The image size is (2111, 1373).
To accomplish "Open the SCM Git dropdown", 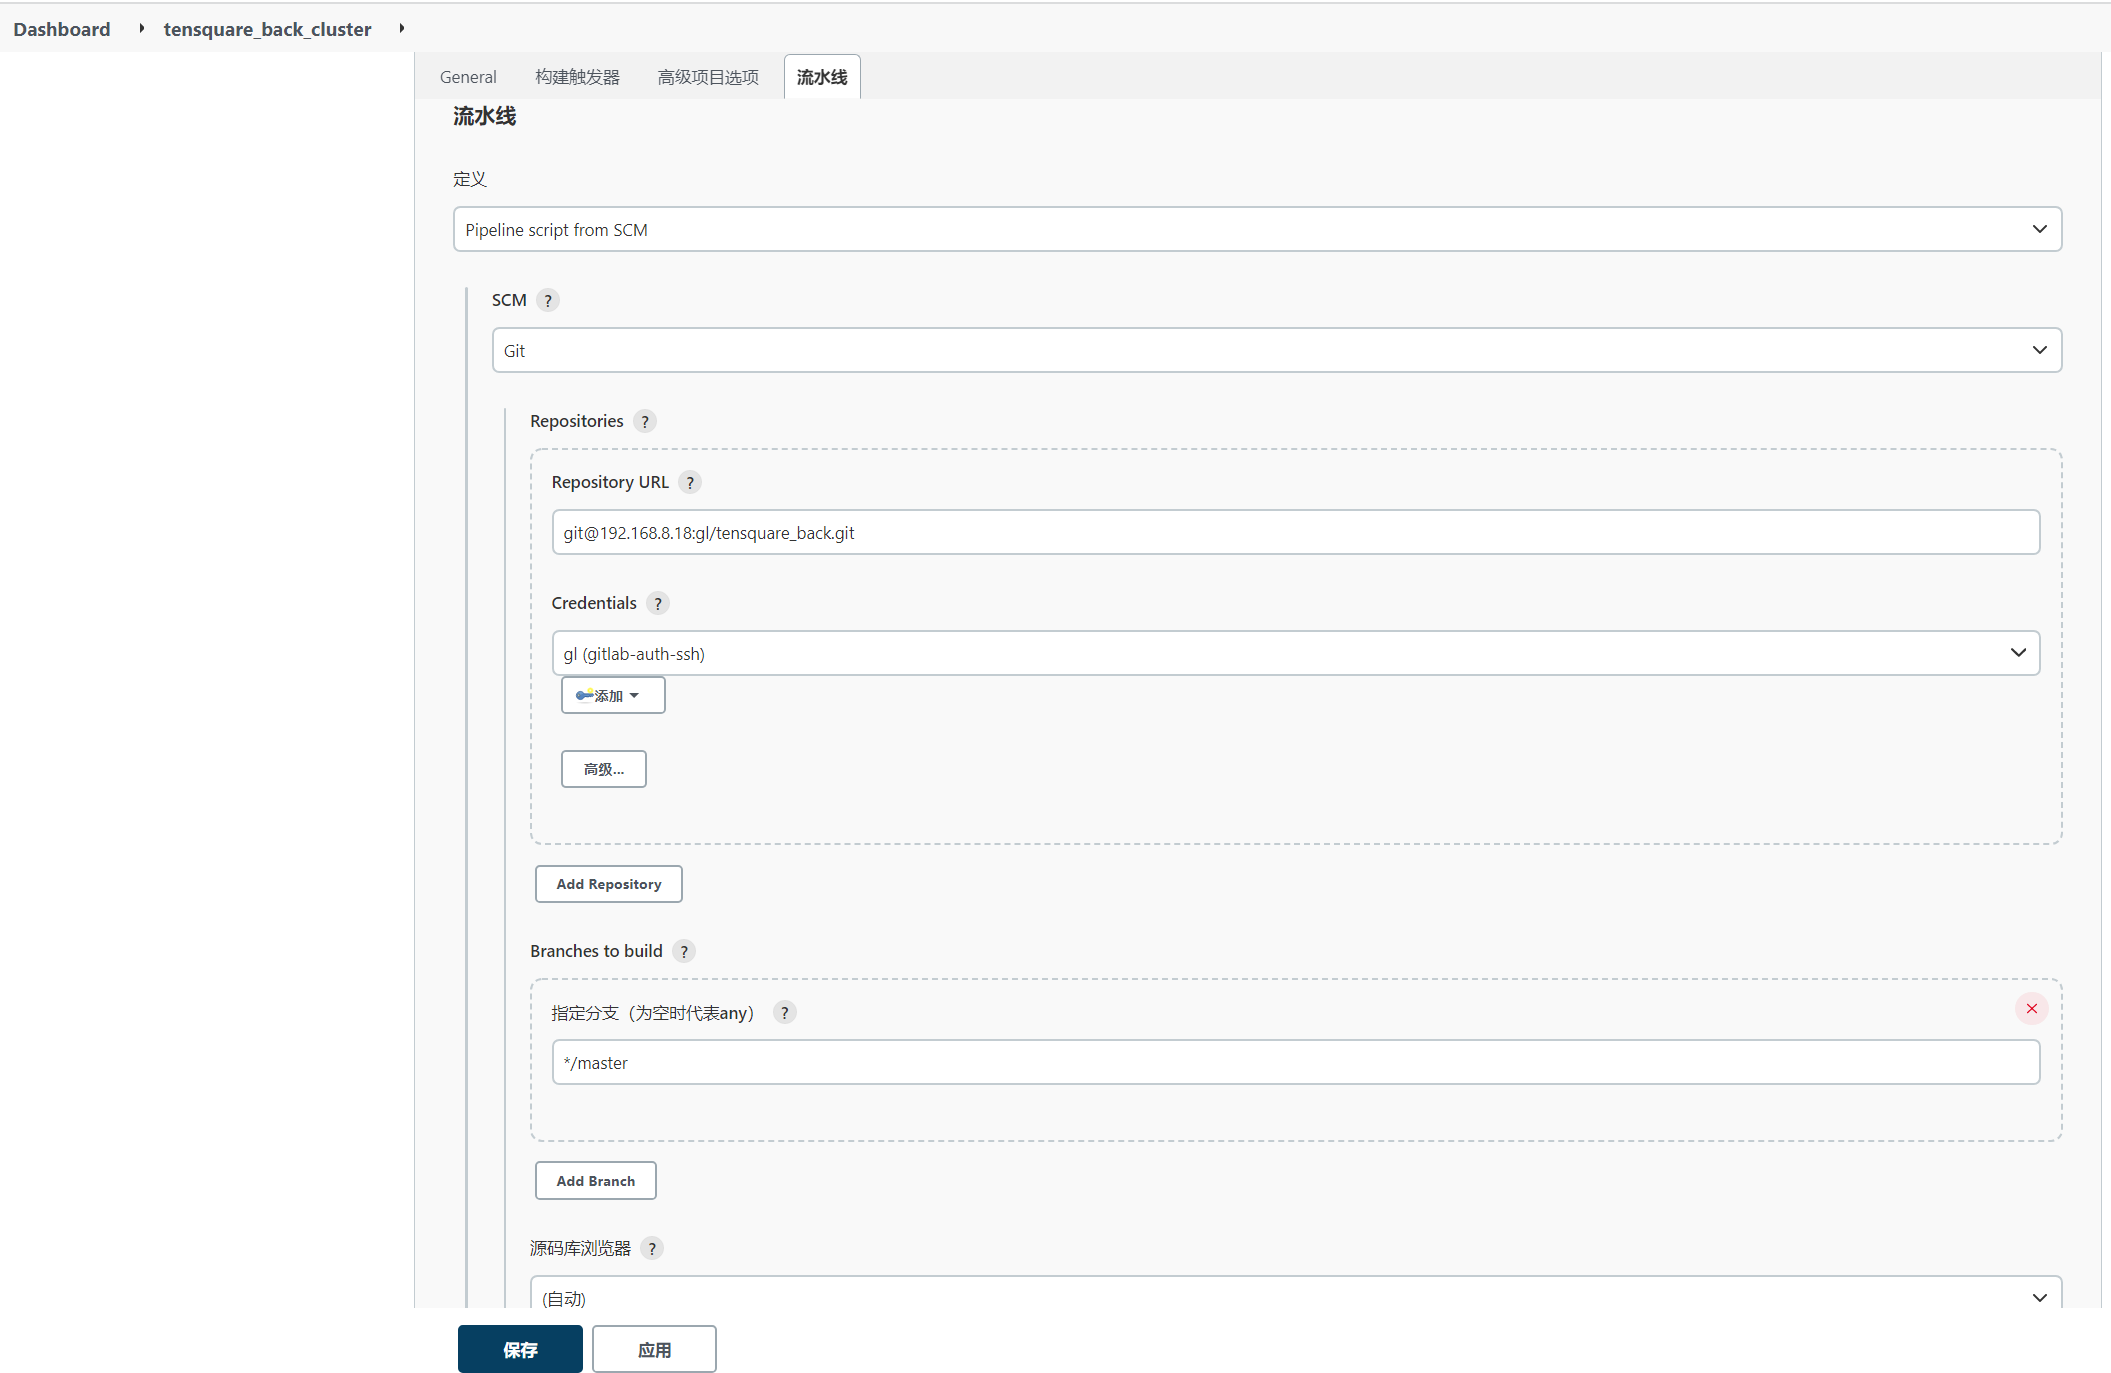I will [1276, 350].
